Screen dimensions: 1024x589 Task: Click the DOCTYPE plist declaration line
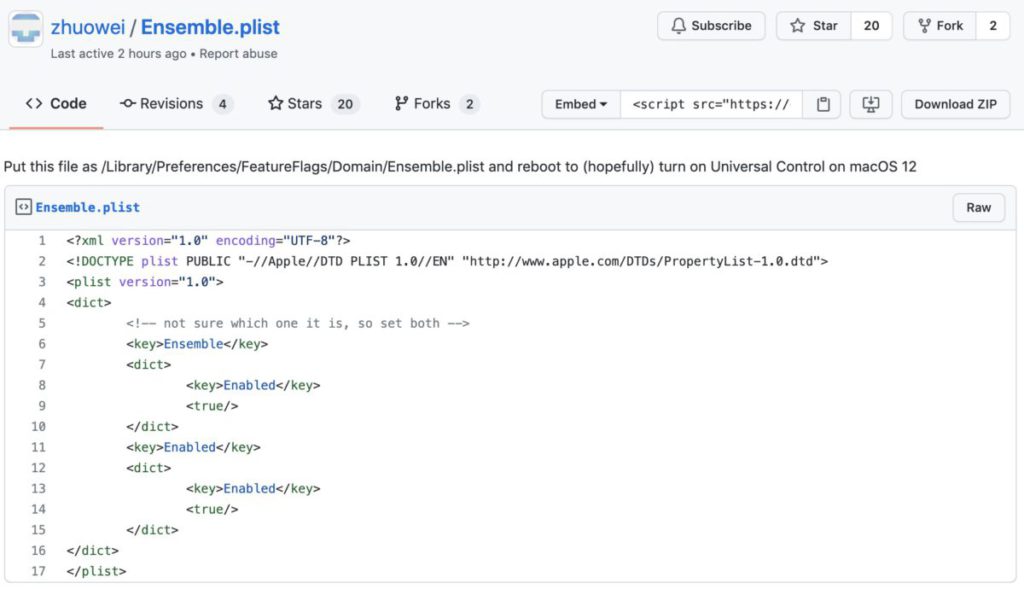(x=447, y=261)
